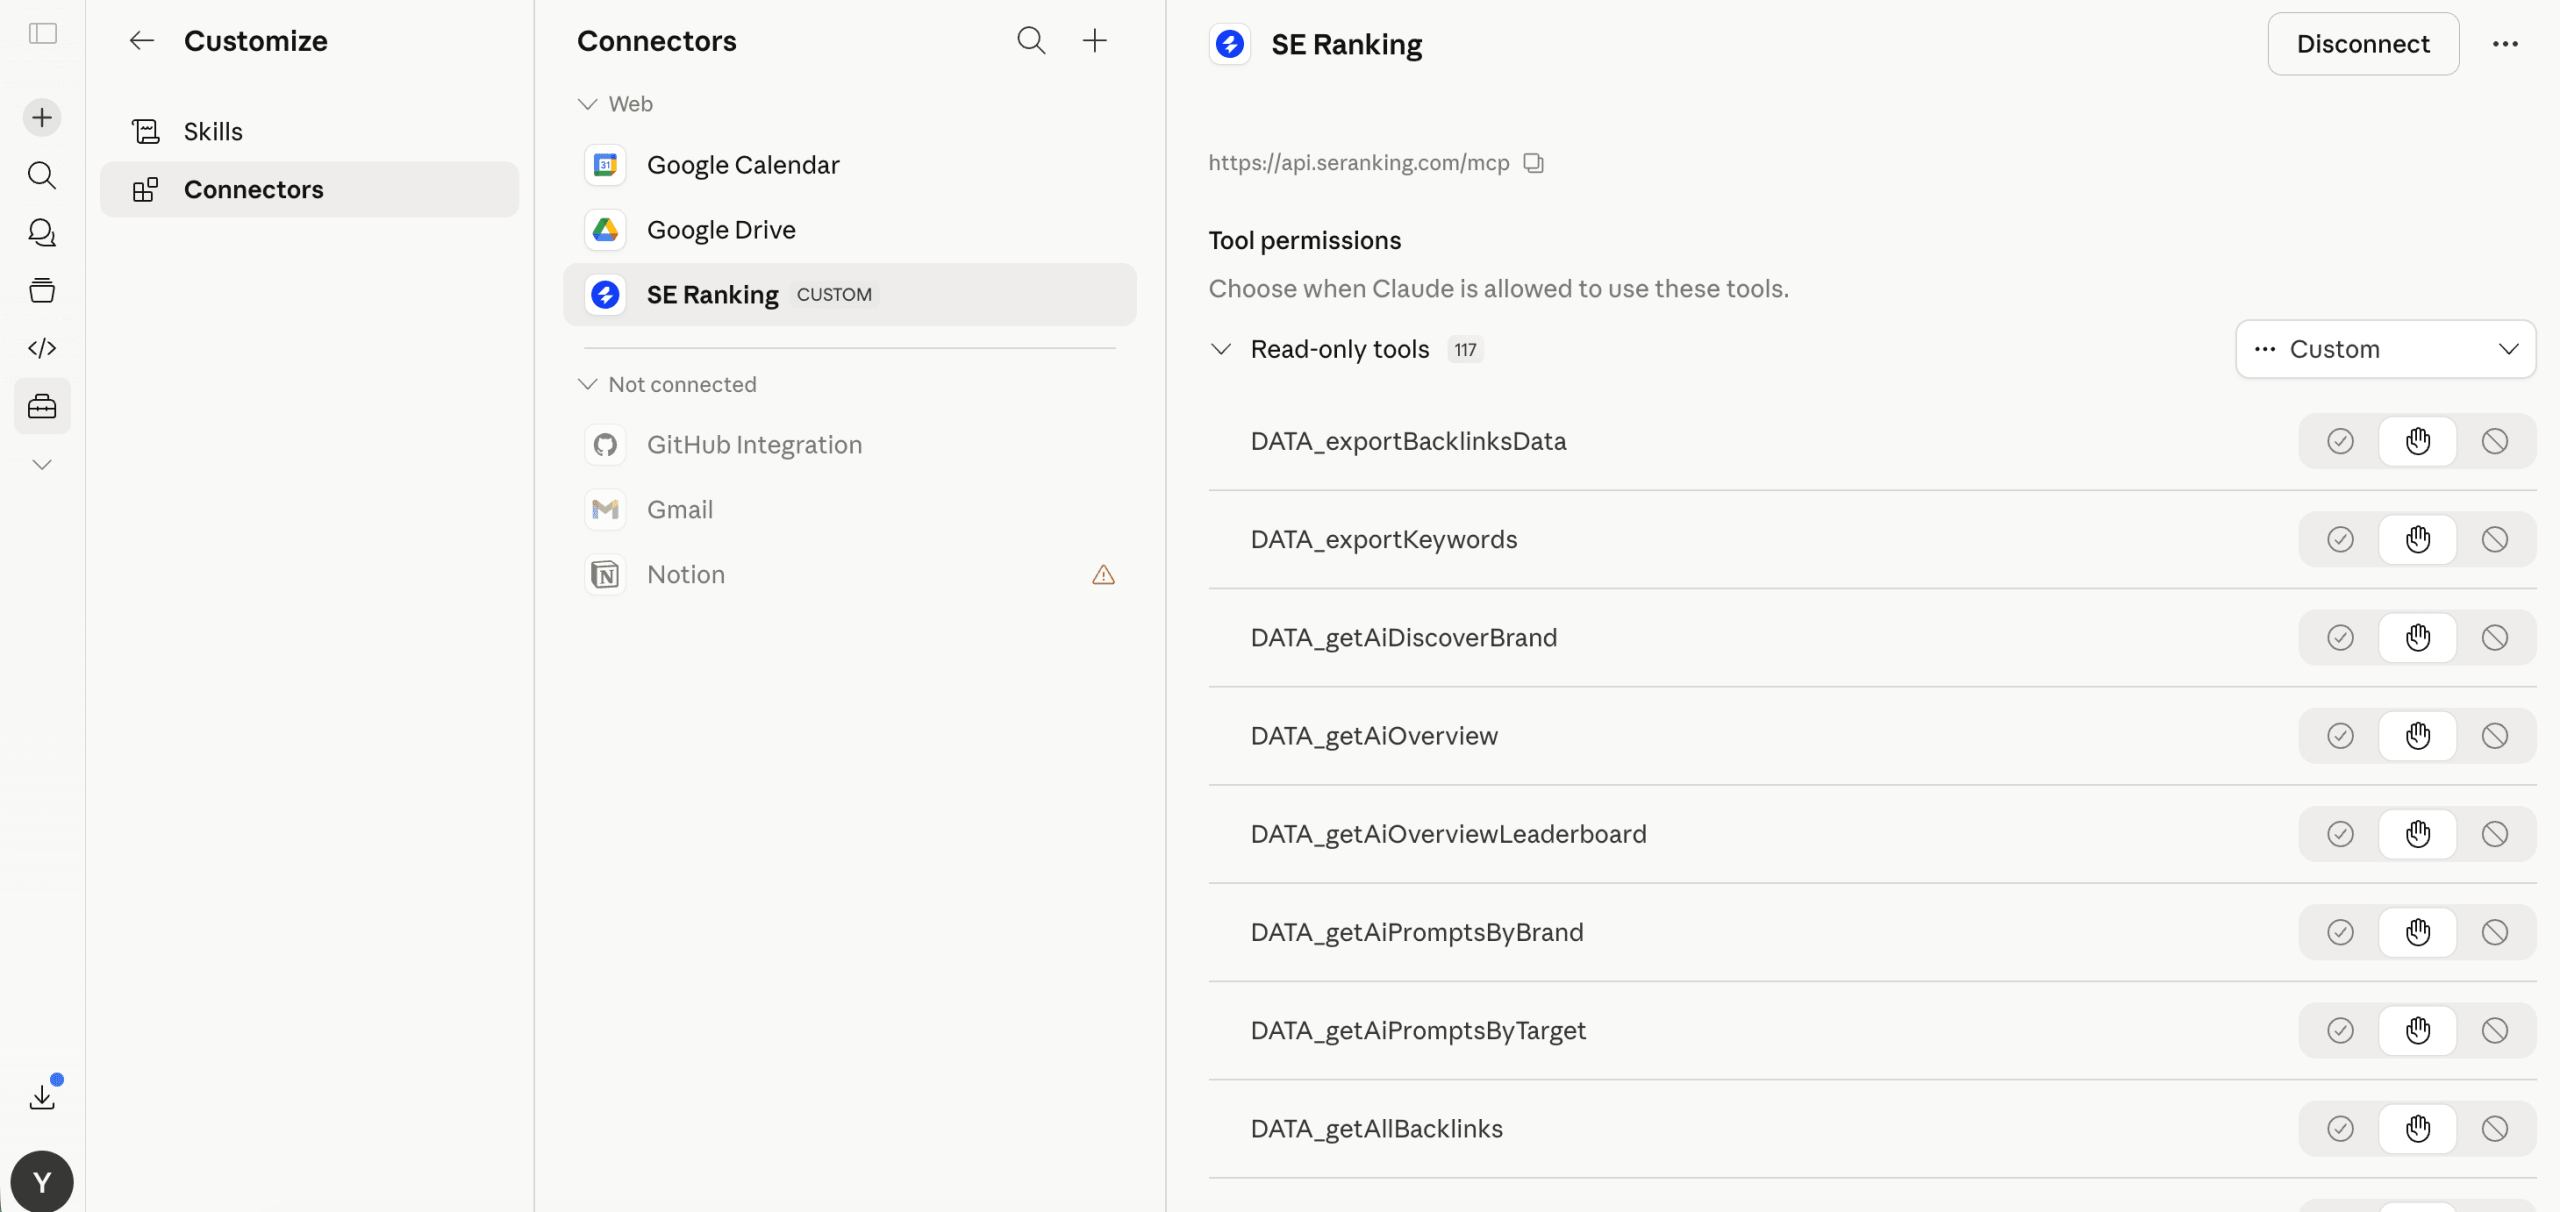Open the three-dots menu next to Disconnect
The height and width of the screenshot is (1212, 2560).
click(2505, 44)
